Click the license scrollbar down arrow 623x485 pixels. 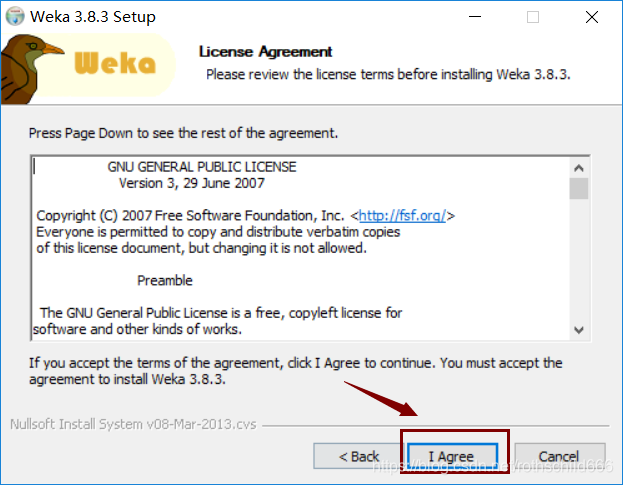coord(579,329)
